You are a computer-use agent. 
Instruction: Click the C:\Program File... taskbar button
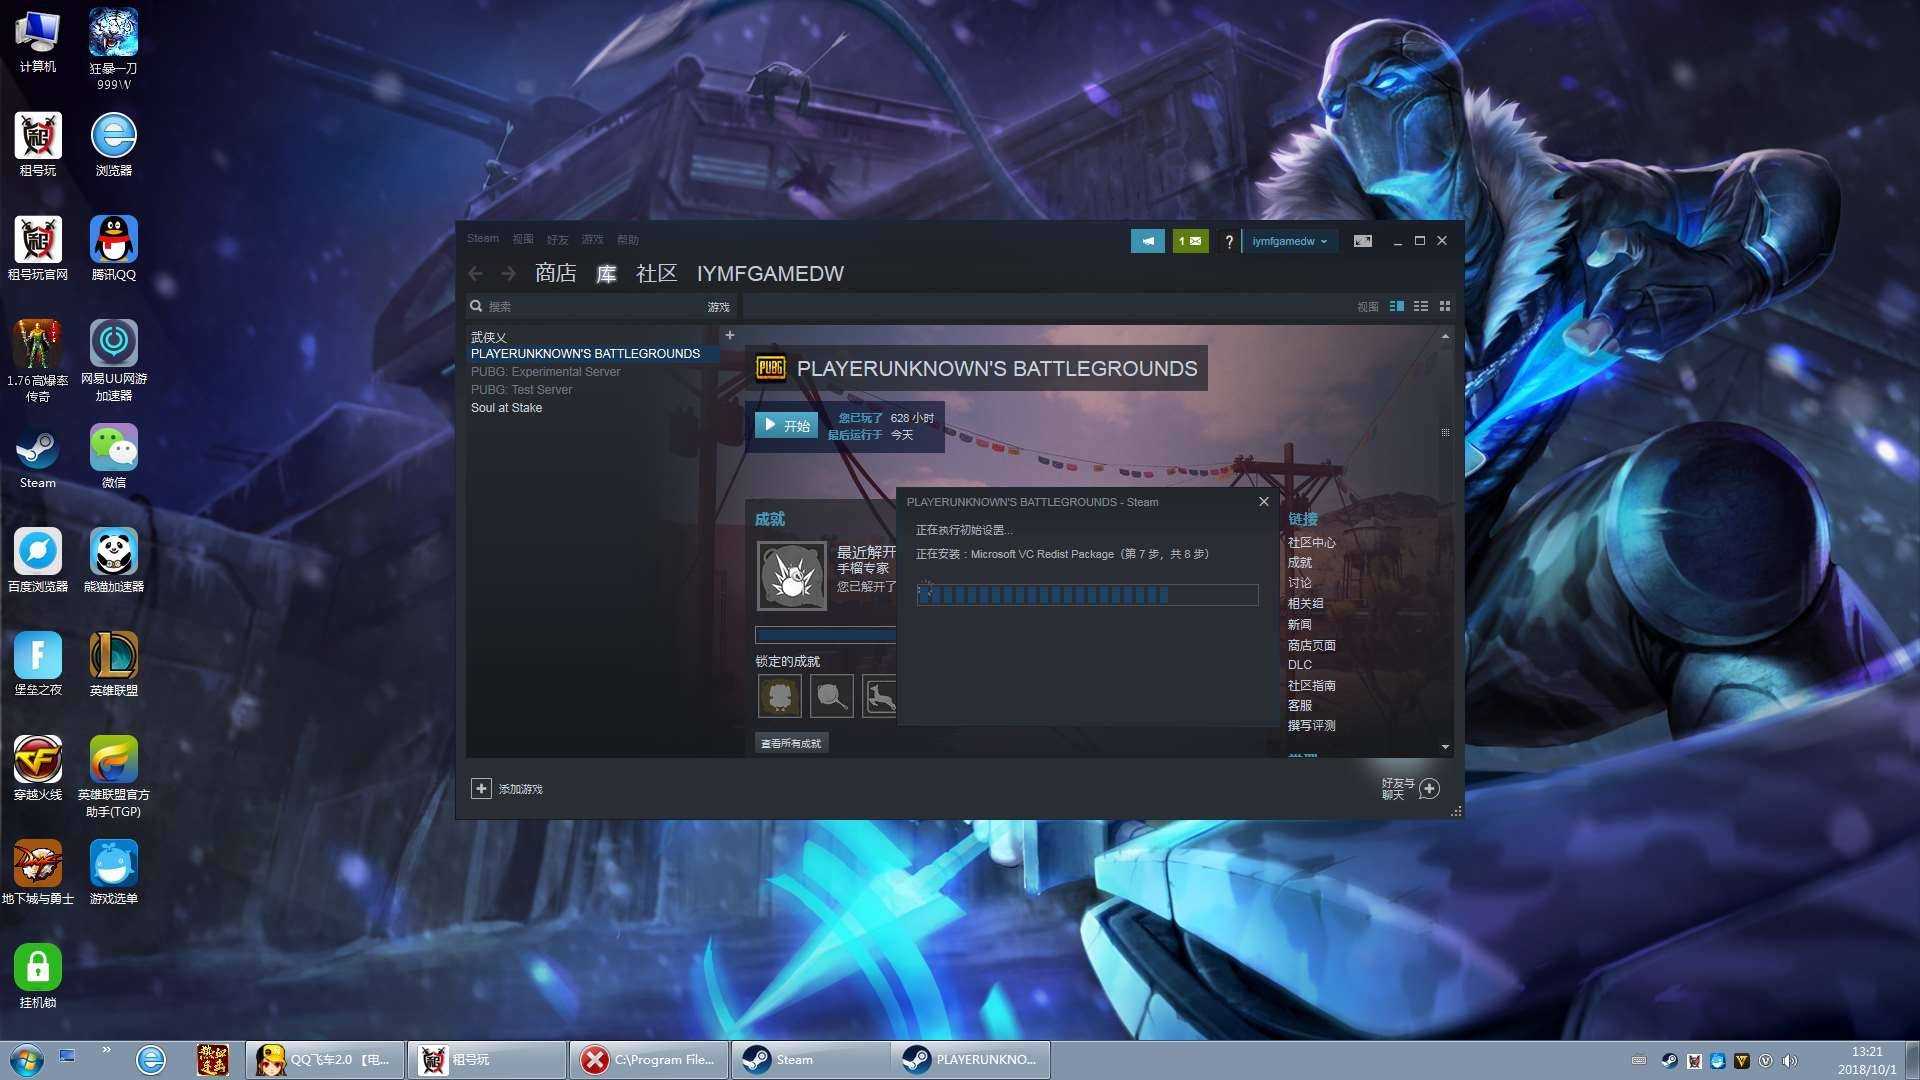[648, 1060]
